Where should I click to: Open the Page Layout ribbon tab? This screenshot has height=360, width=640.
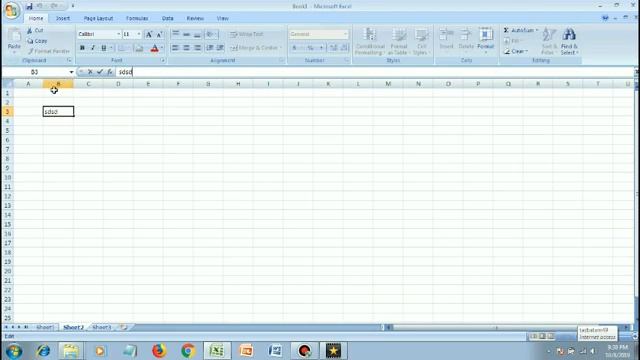(x=98, y=18)
